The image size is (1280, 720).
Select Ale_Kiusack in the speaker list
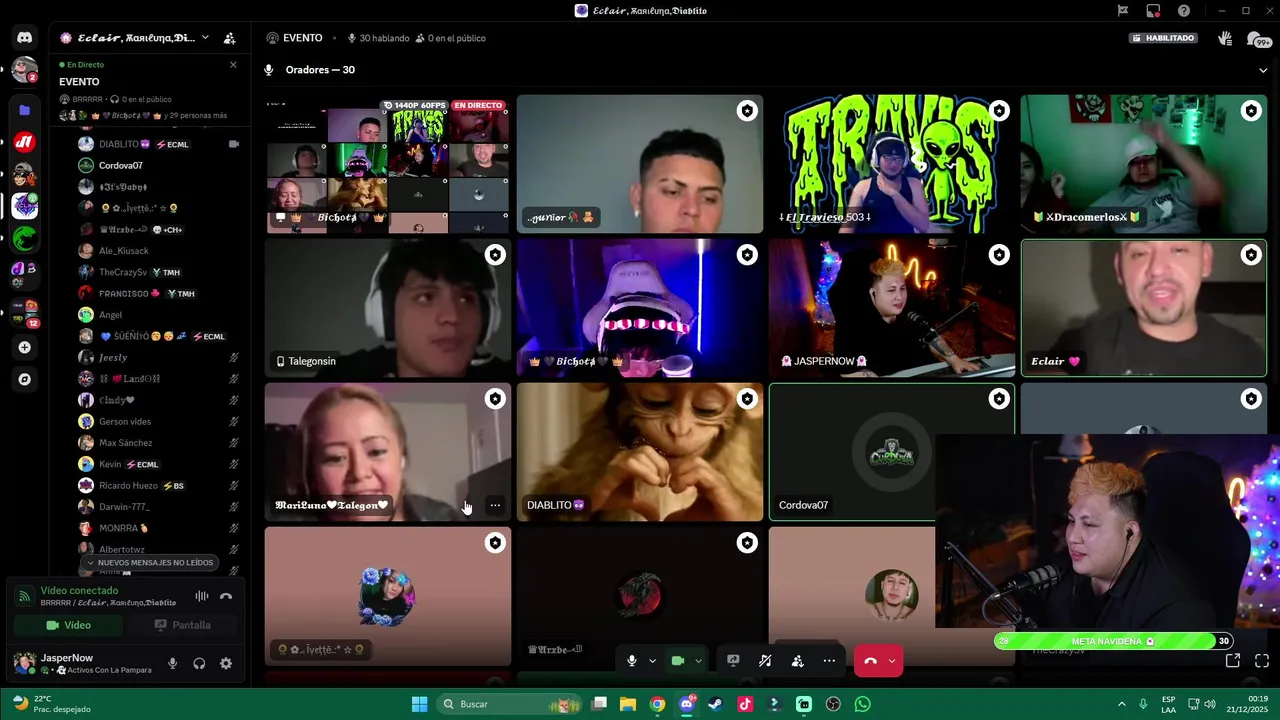(123, 251)
